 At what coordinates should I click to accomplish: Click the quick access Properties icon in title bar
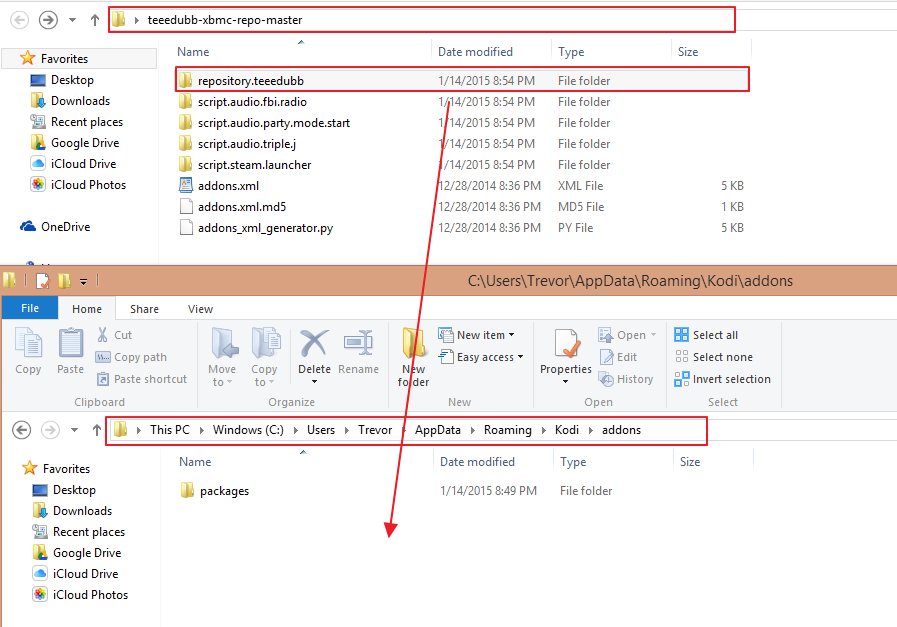tap(43, 280)
